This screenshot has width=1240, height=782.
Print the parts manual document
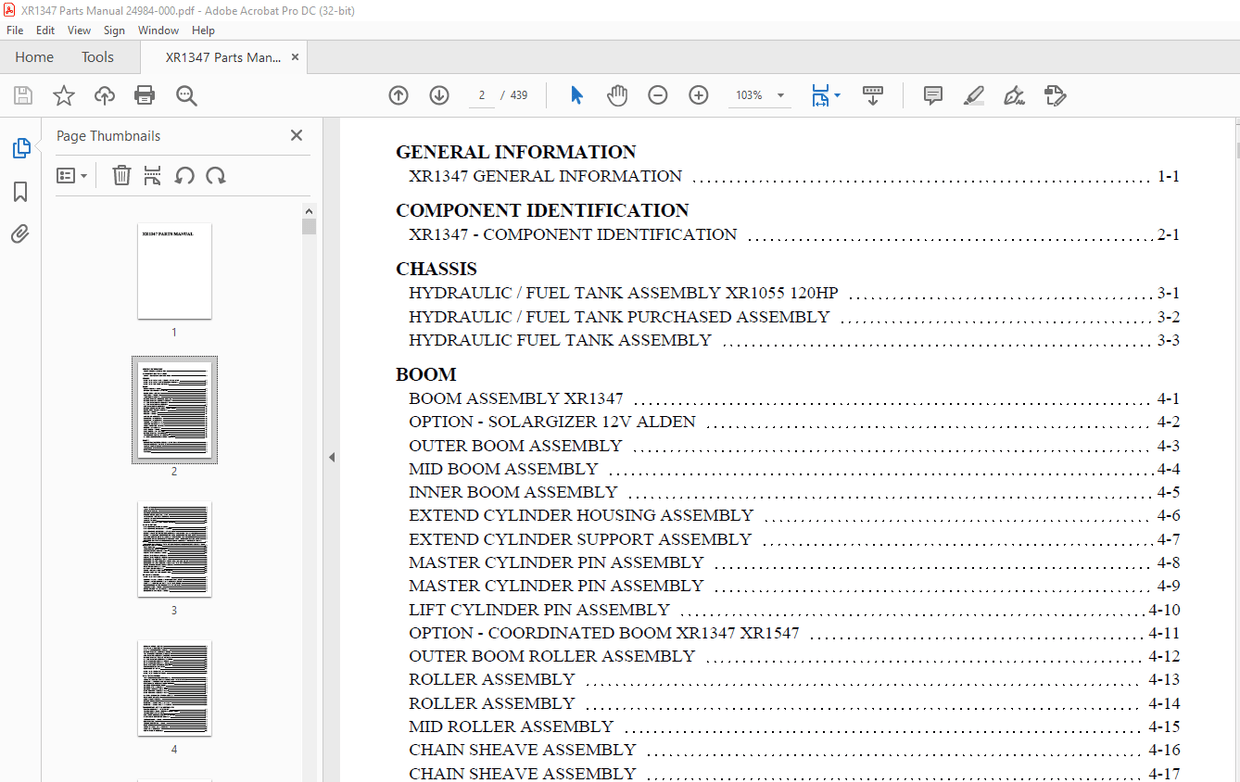tap(144, 95)
